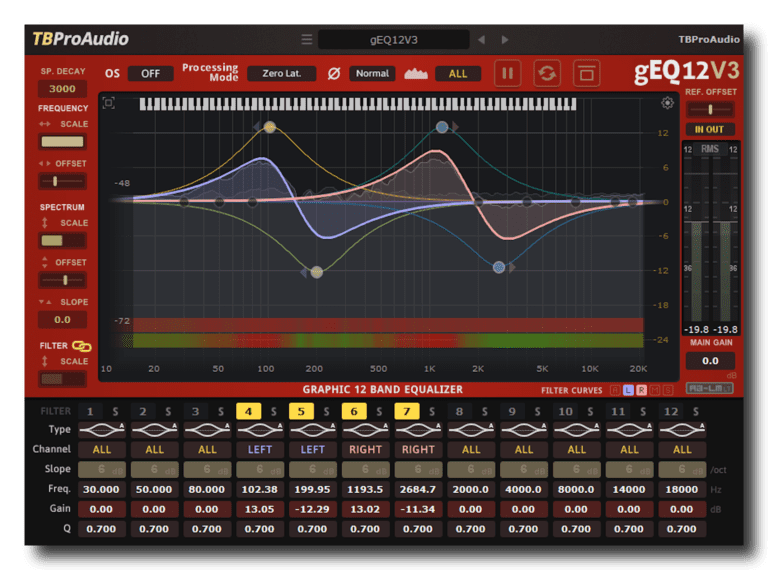Adjust the Ref. Offset slider
This screenshot has width=768, height=570.
[x=710, y=109]
